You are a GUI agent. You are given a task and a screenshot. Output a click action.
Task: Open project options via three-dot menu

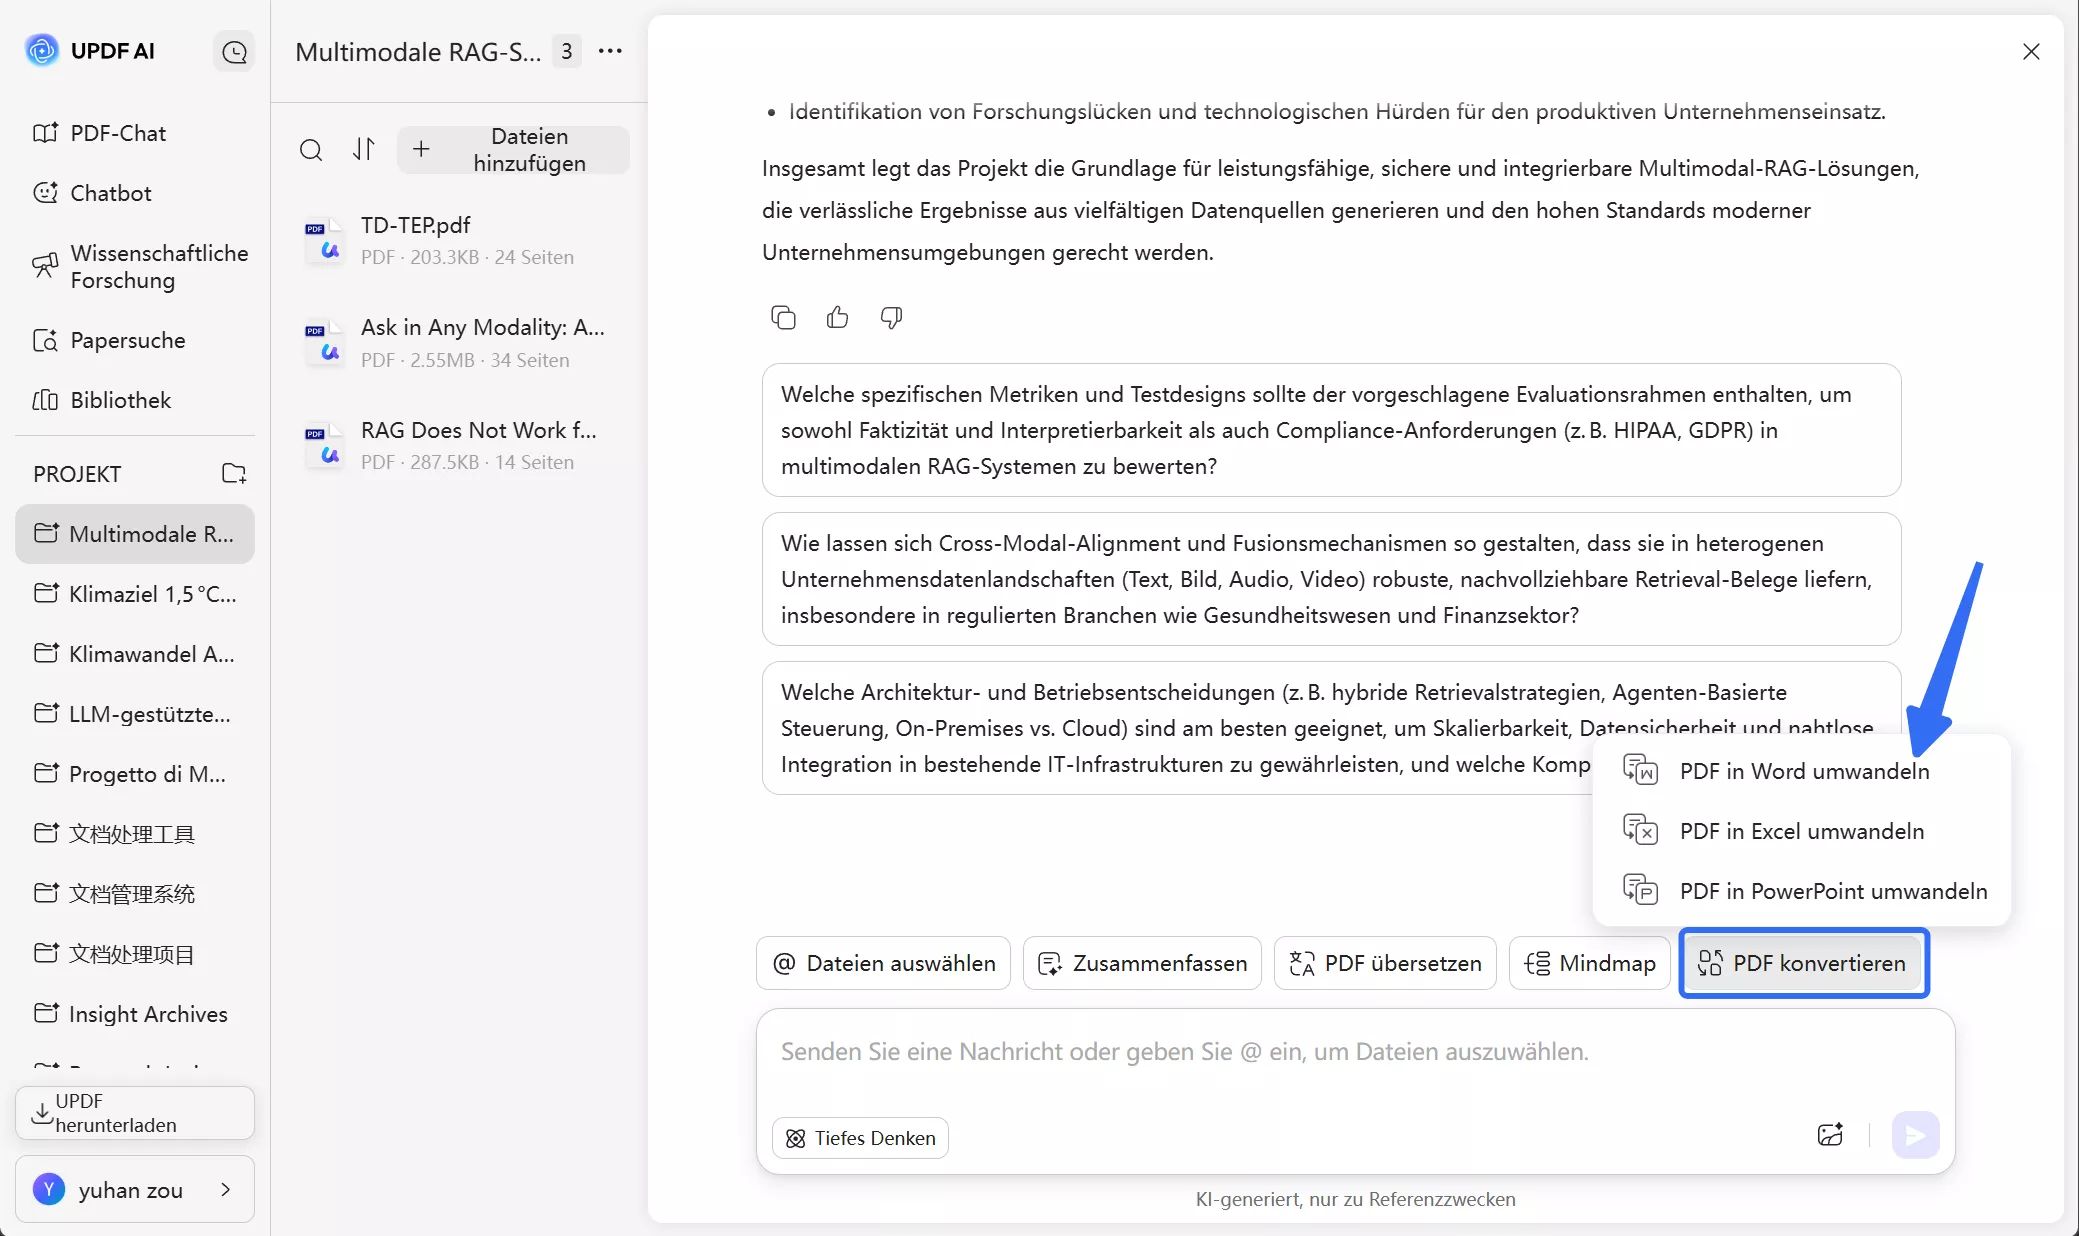click(610, 51)
